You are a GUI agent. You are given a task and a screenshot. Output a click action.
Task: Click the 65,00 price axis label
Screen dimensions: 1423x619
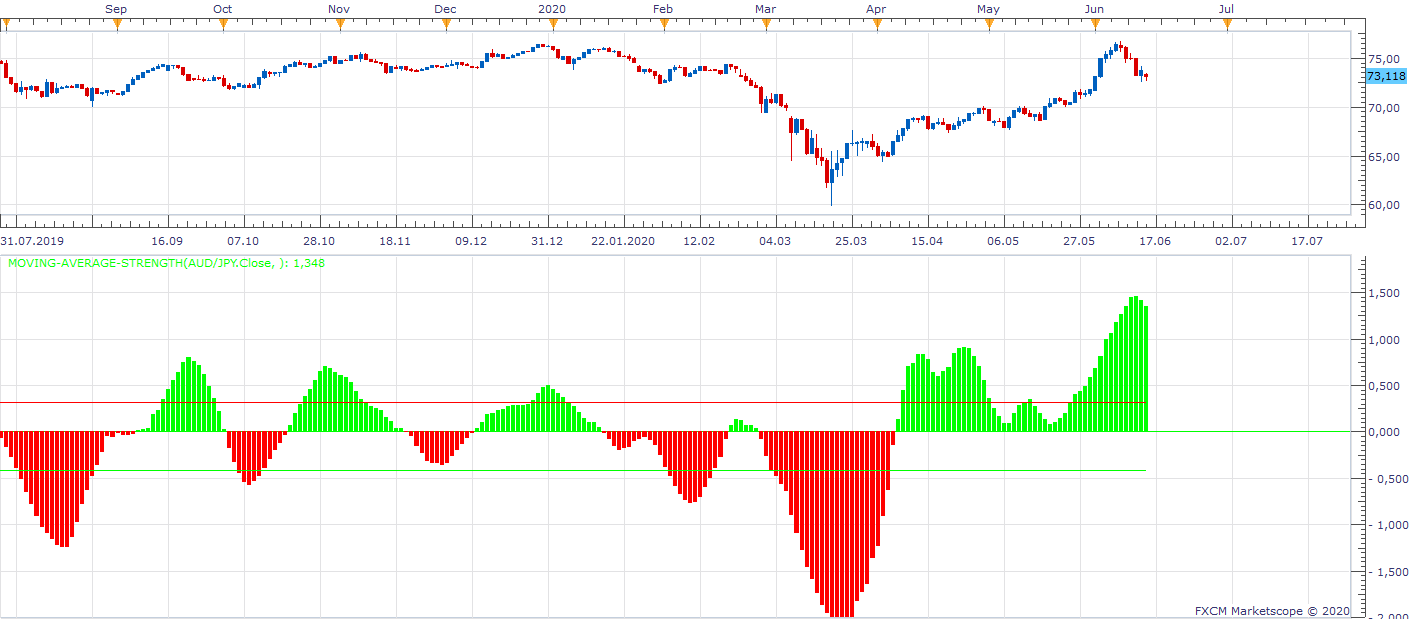1384,157
